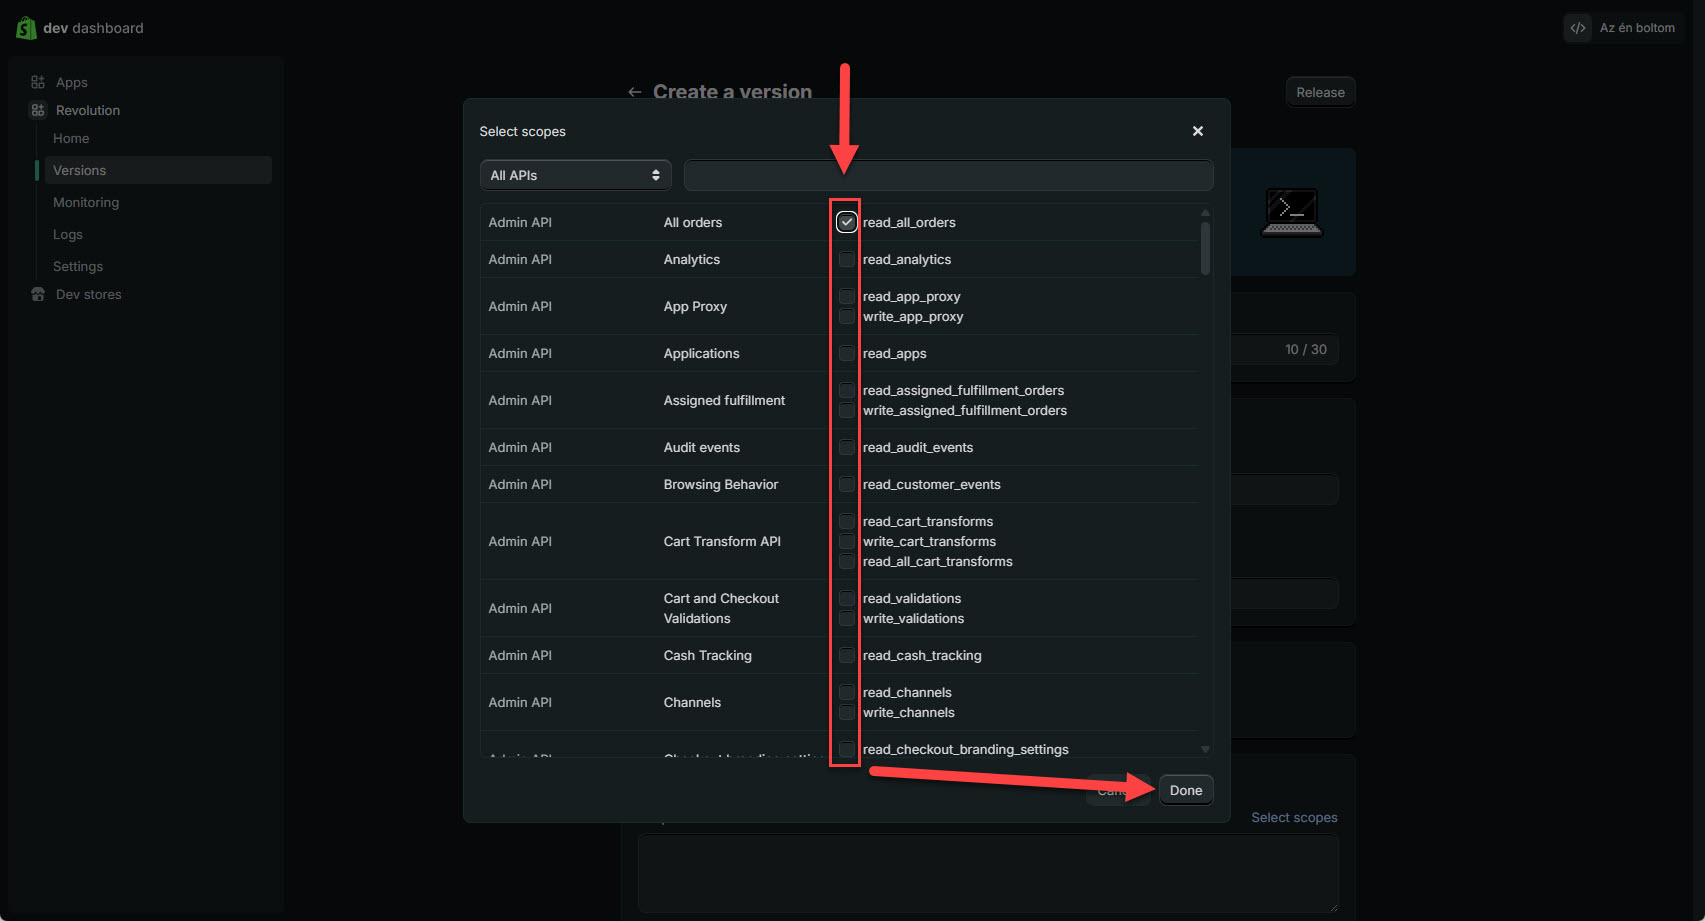Click the scope search input field

(948, 175)
